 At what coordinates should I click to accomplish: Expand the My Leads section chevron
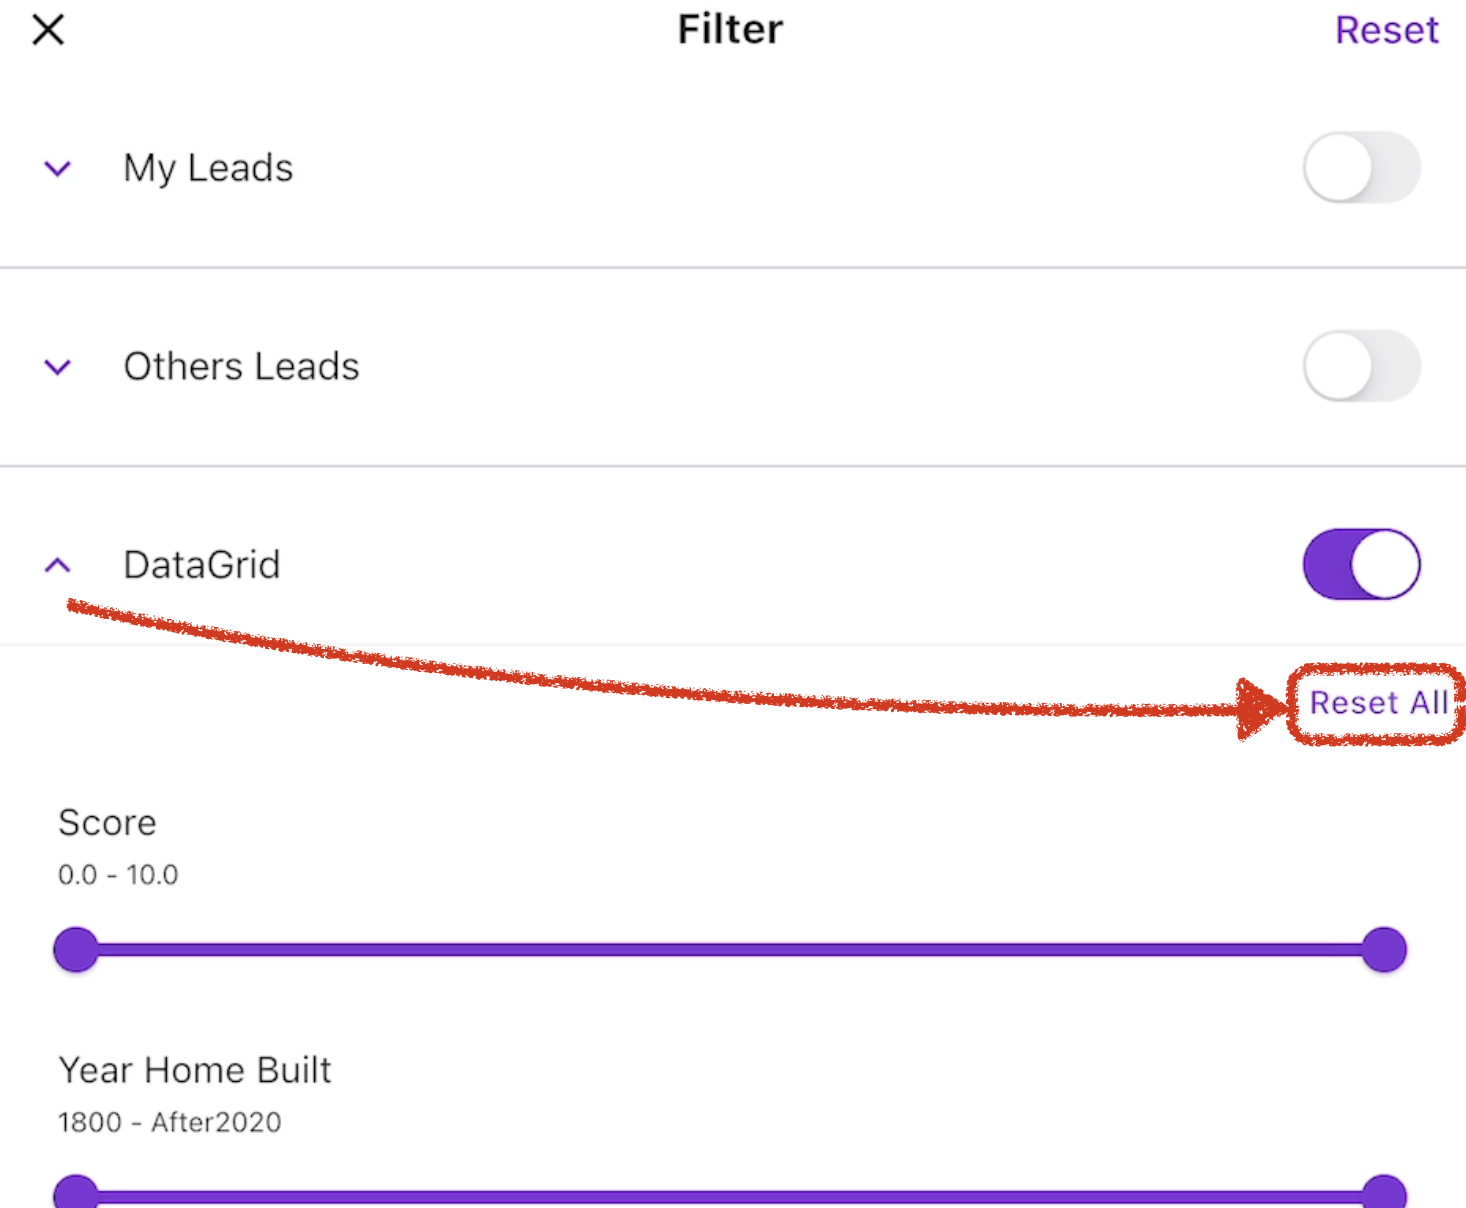(x=58, y=168)
